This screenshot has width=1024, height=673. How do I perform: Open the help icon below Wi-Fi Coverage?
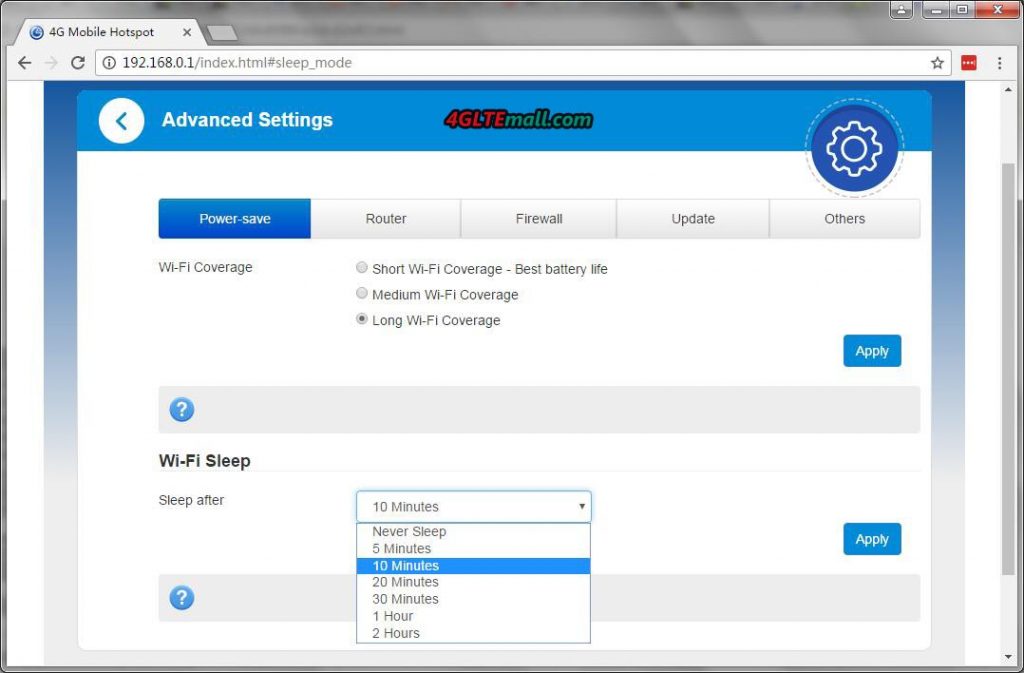tap(181, 409)
